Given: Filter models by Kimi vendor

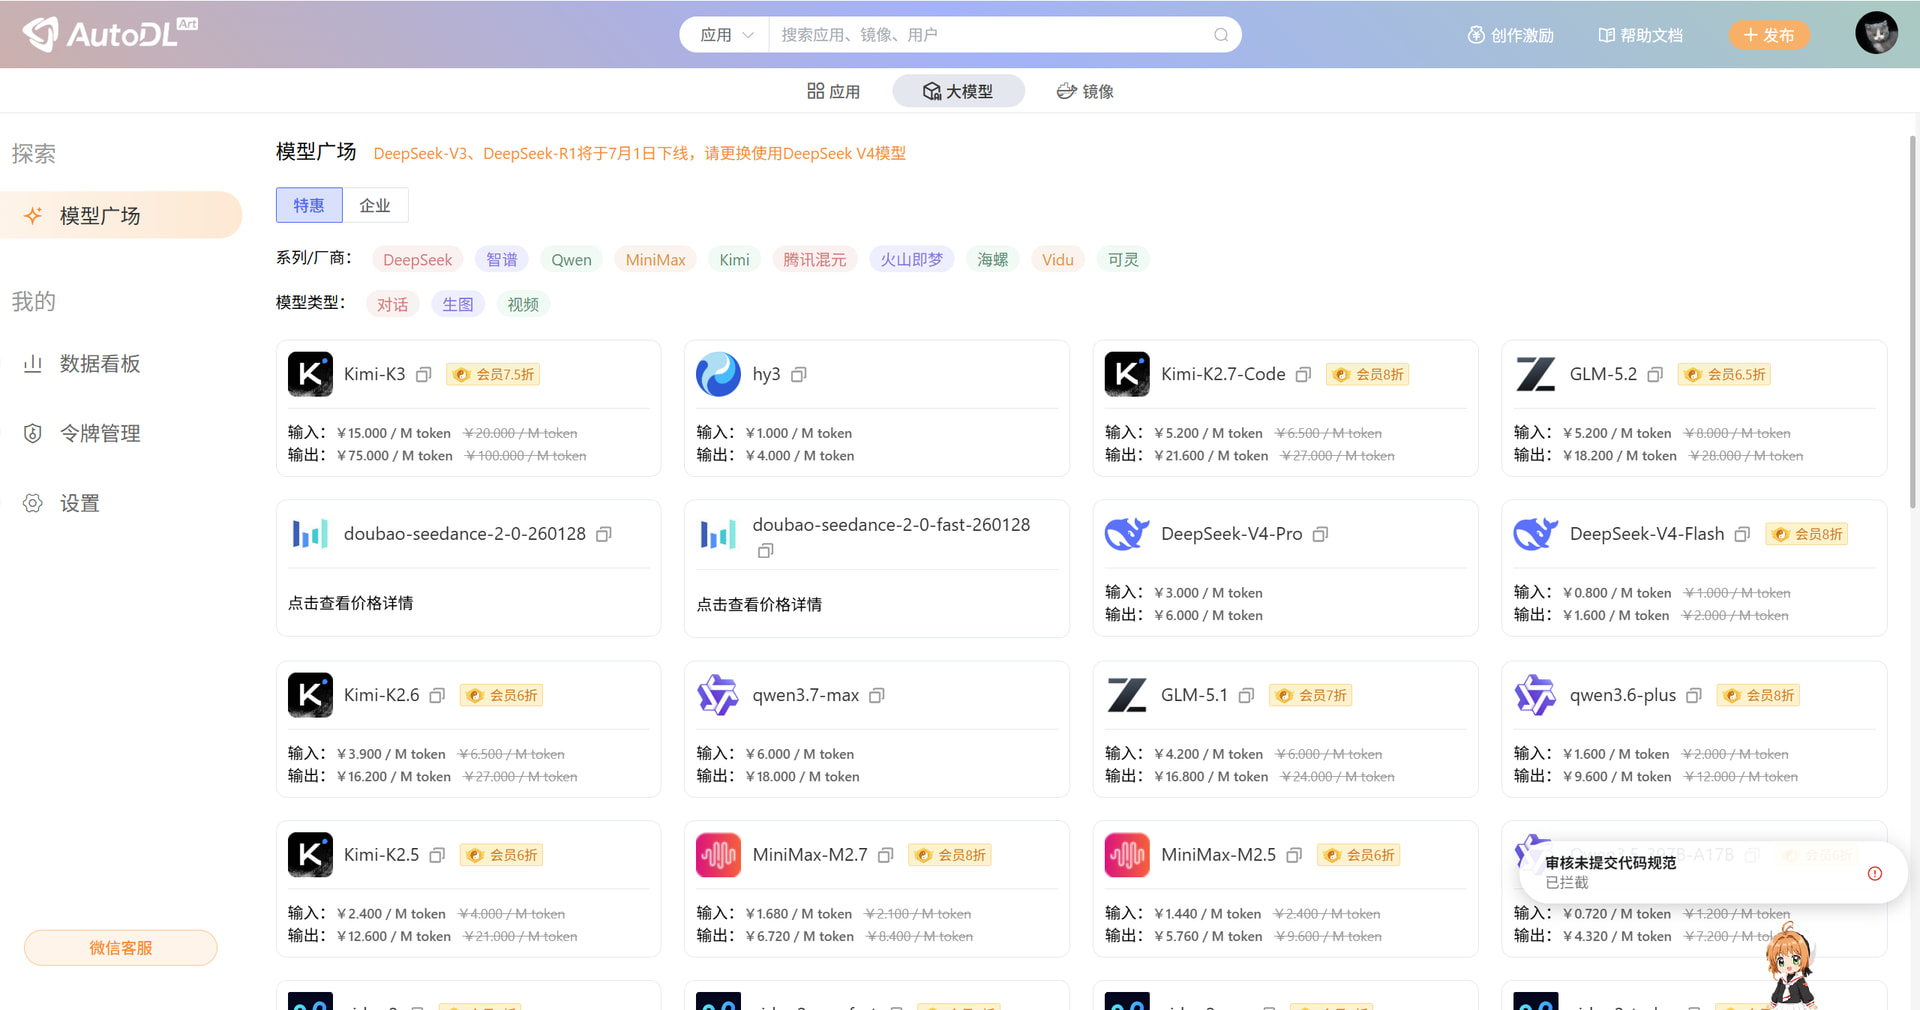Looking at the screenshot, I should 734,260.
